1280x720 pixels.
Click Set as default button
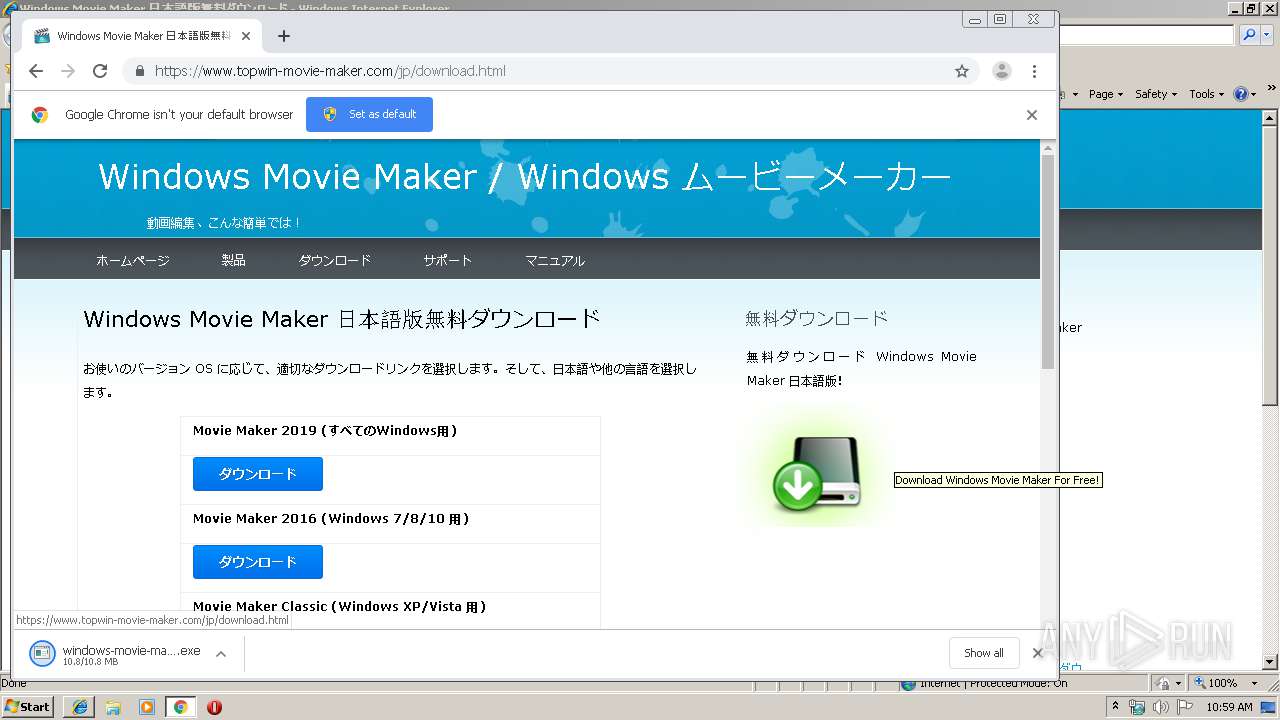click(369, 114)
